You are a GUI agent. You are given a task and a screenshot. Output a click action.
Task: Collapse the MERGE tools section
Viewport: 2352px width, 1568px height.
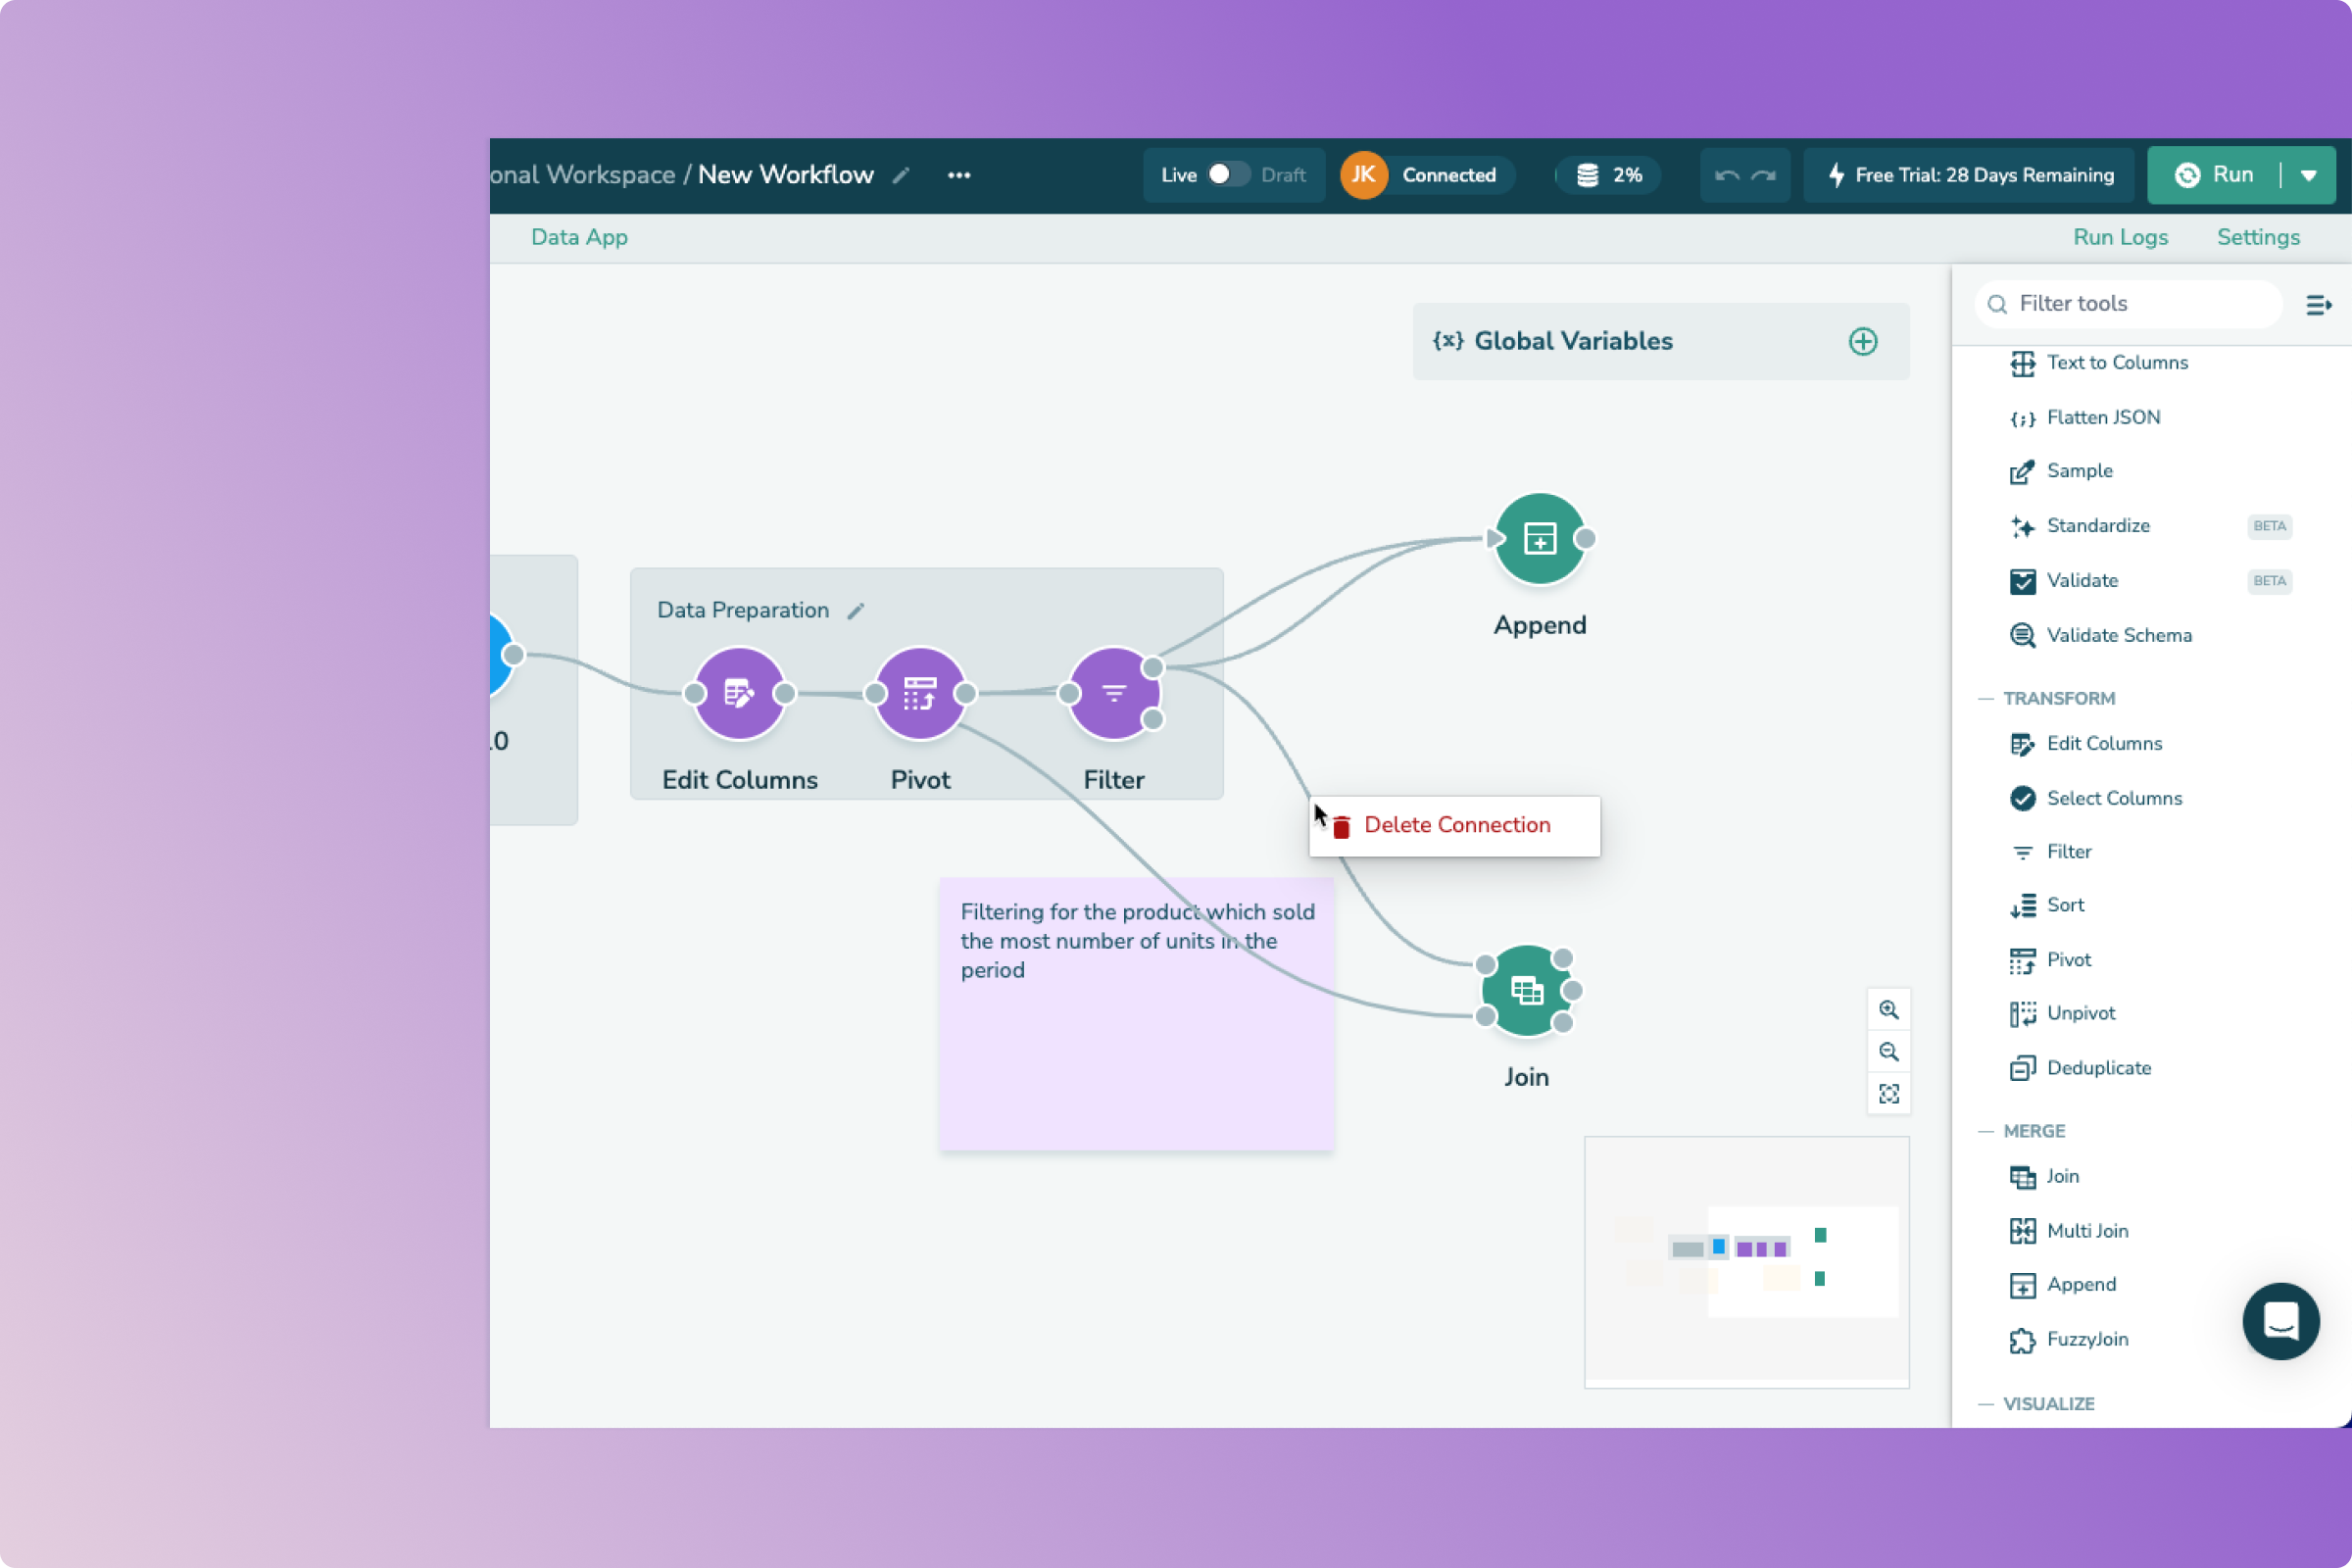(x=1986, y=1131)
